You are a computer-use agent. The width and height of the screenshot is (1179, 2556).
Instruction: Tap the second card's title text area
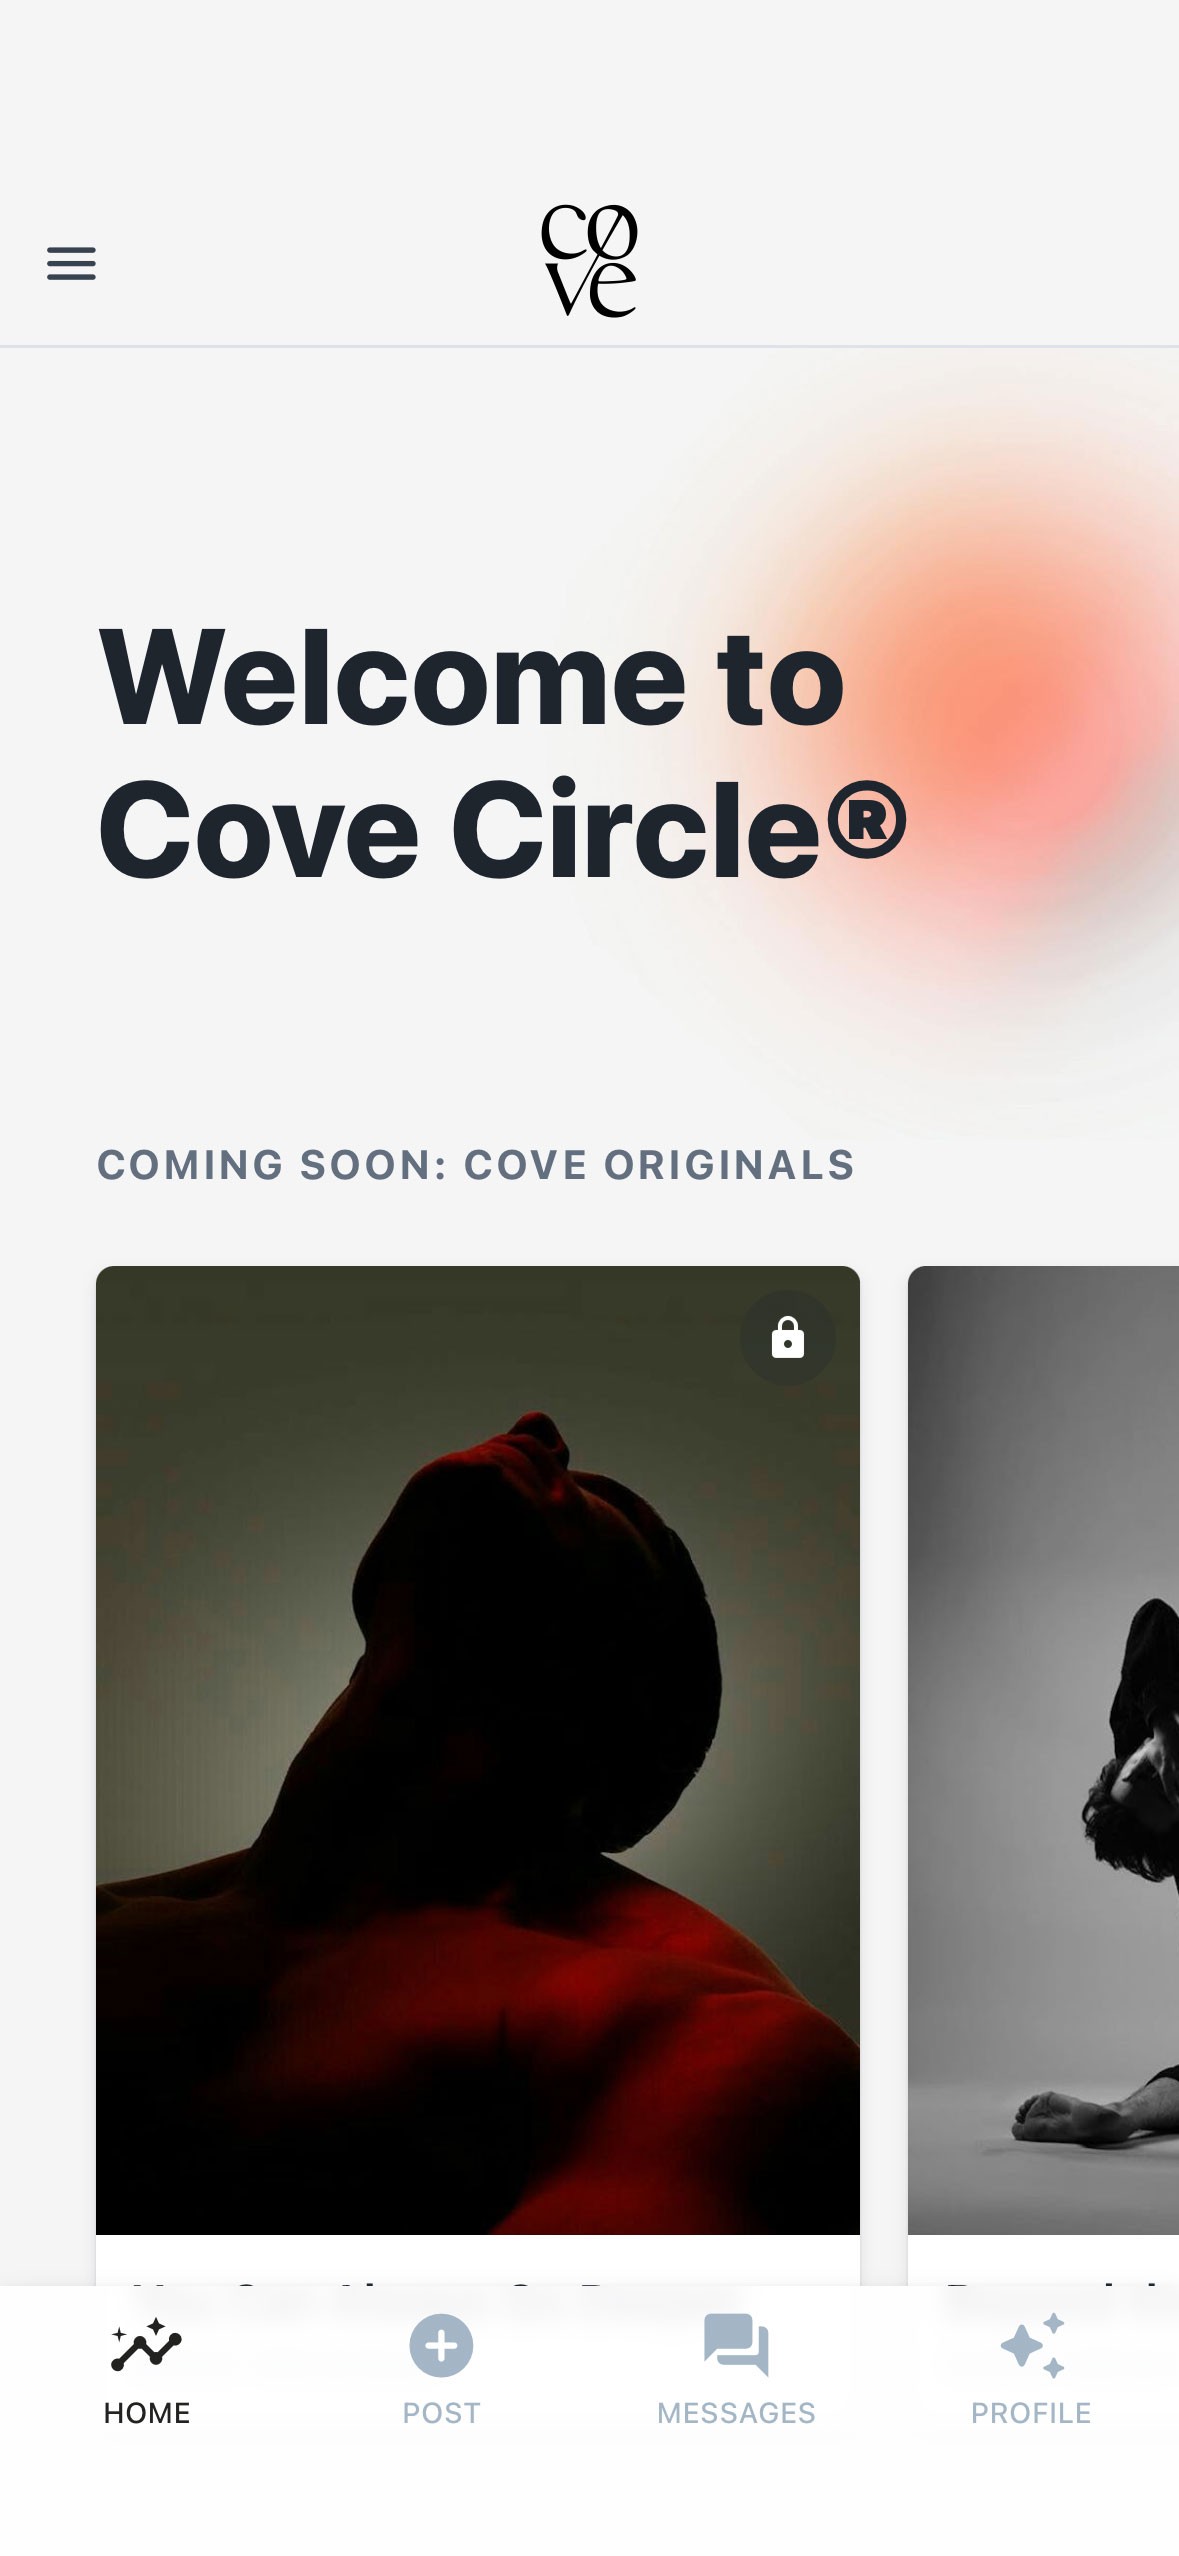(1043, 2260)
